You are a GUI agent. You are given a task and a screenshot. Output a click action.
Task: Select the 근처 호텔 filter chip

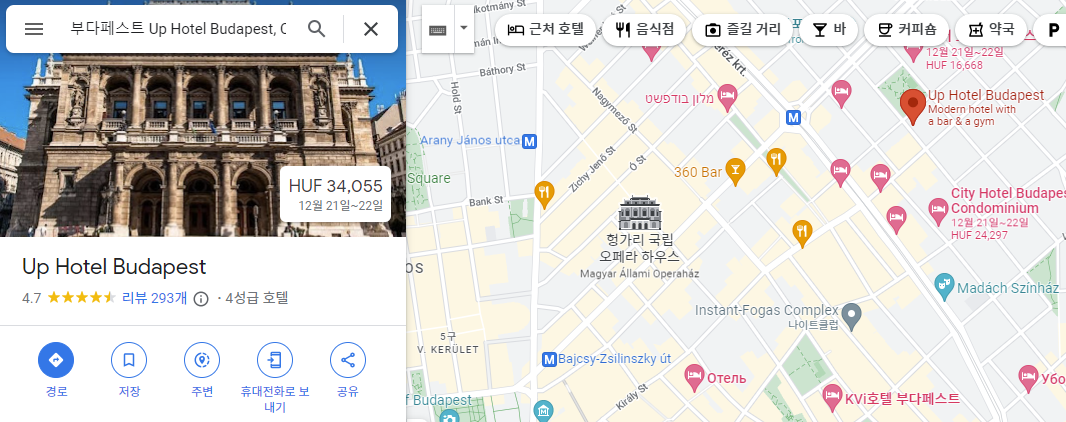tap(546, 30)
